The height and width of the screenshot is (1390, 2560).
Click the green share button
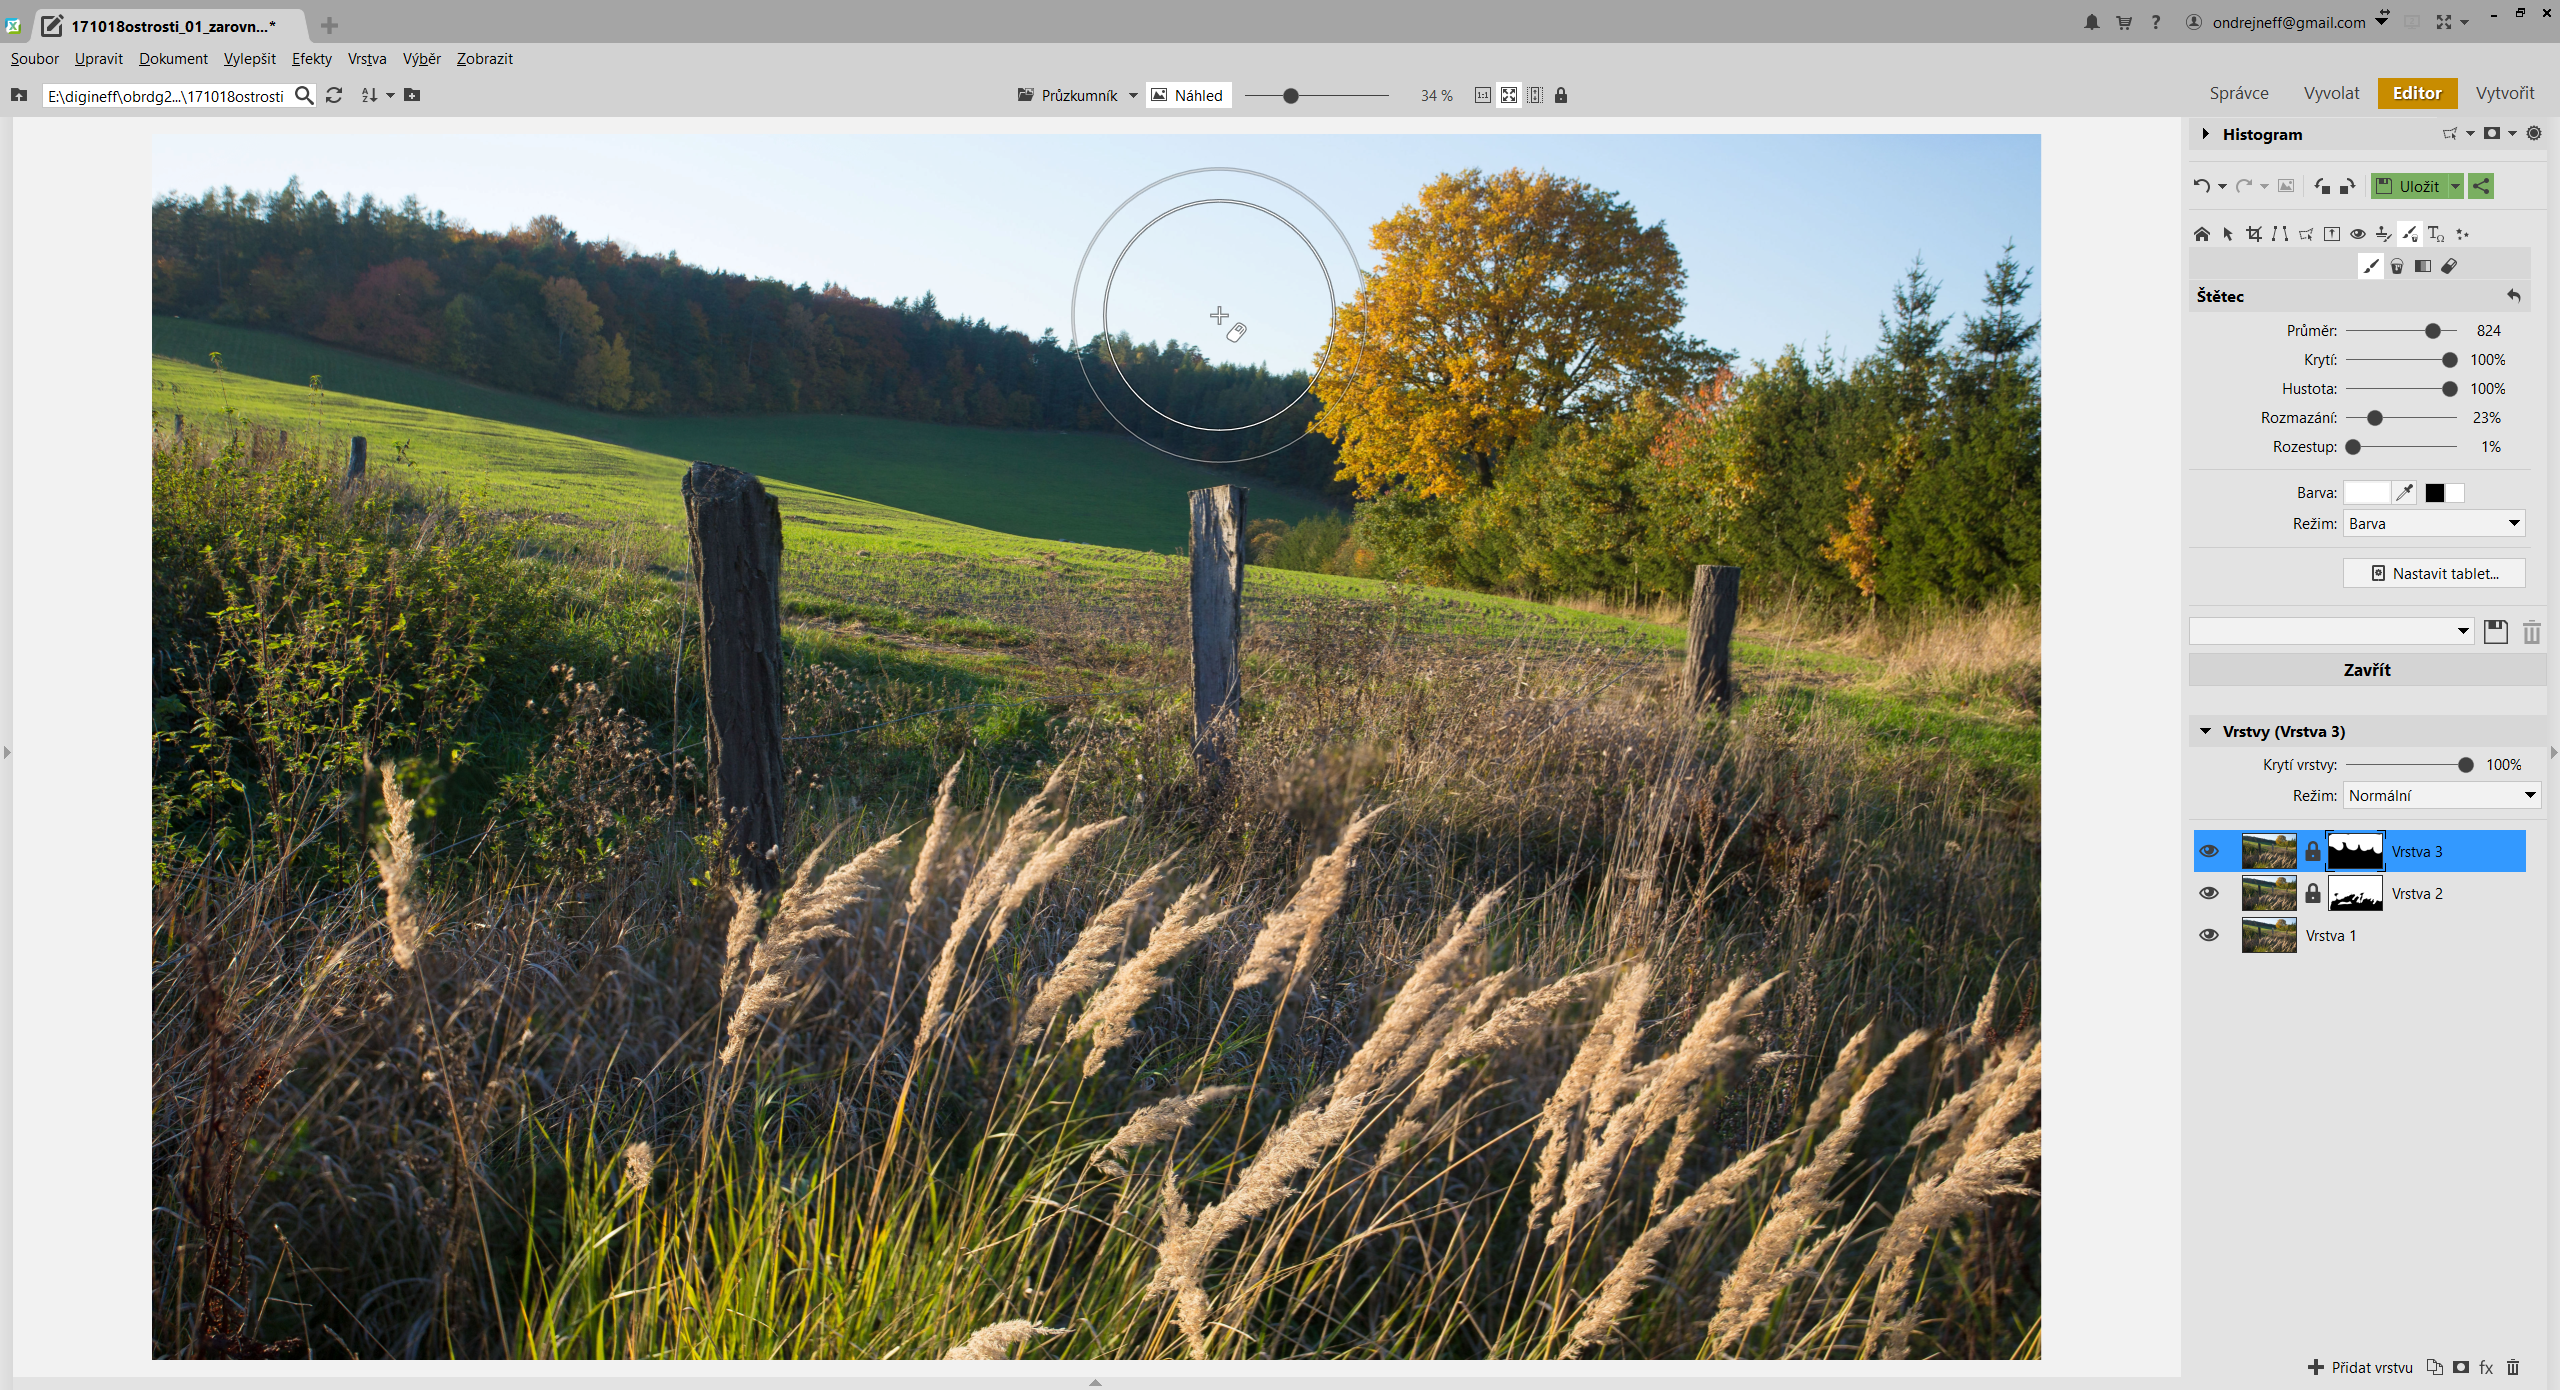pos(2480,186)
